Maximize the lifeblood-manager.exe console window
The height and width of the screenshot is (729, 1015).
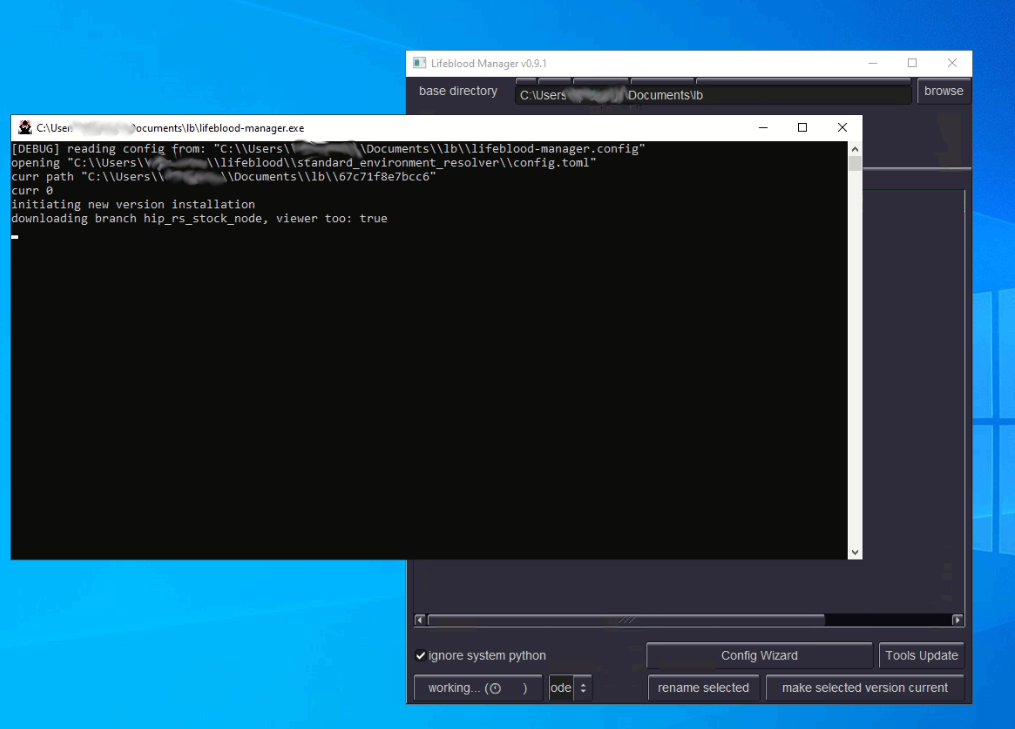(802, 128)
